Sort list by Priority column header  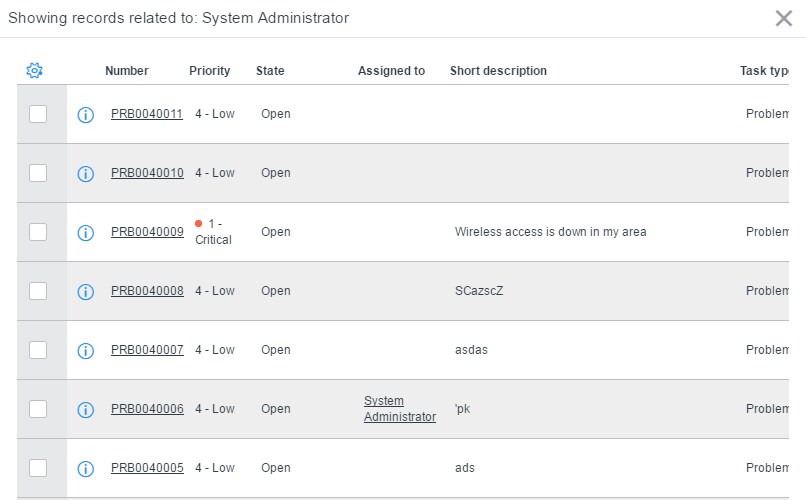(x=209, y=71)
